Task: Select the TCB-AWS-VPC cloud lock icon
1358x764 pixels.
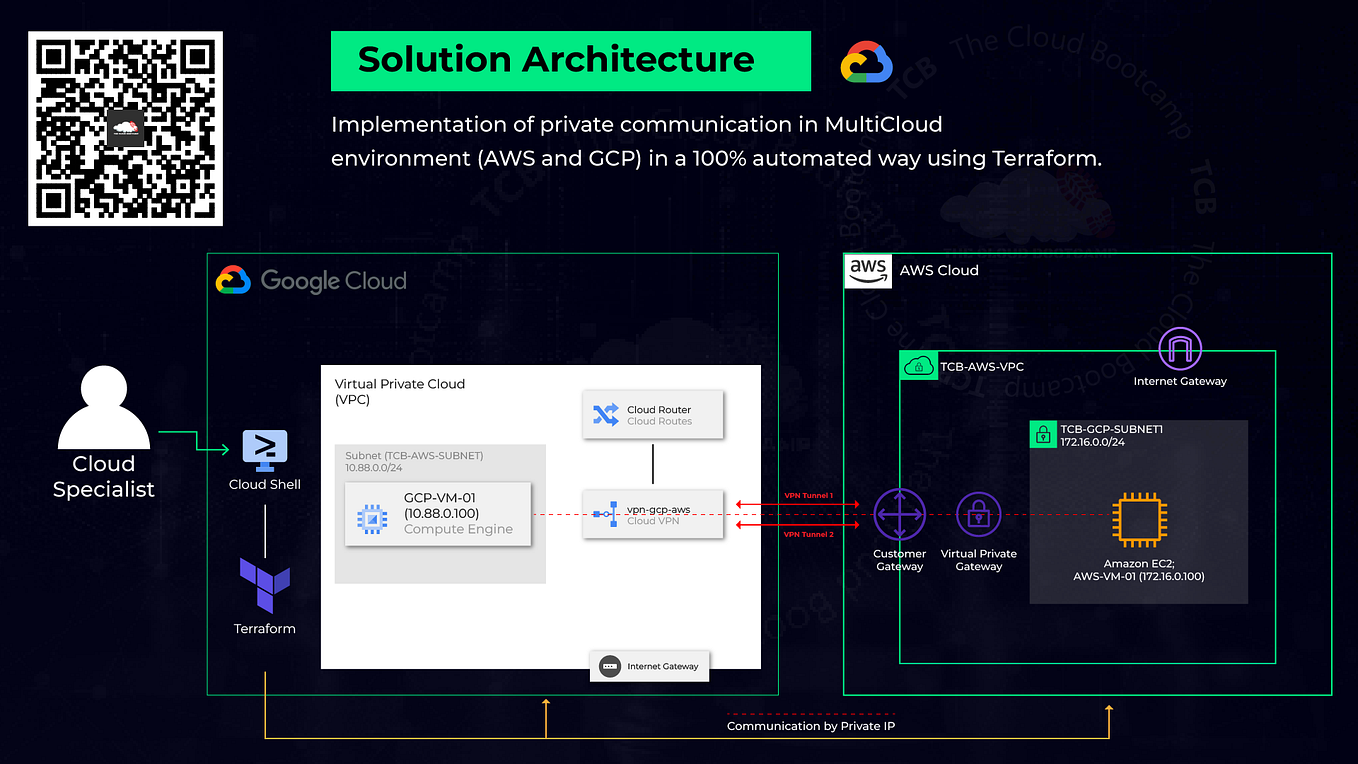Action: [x=918, y=366]
